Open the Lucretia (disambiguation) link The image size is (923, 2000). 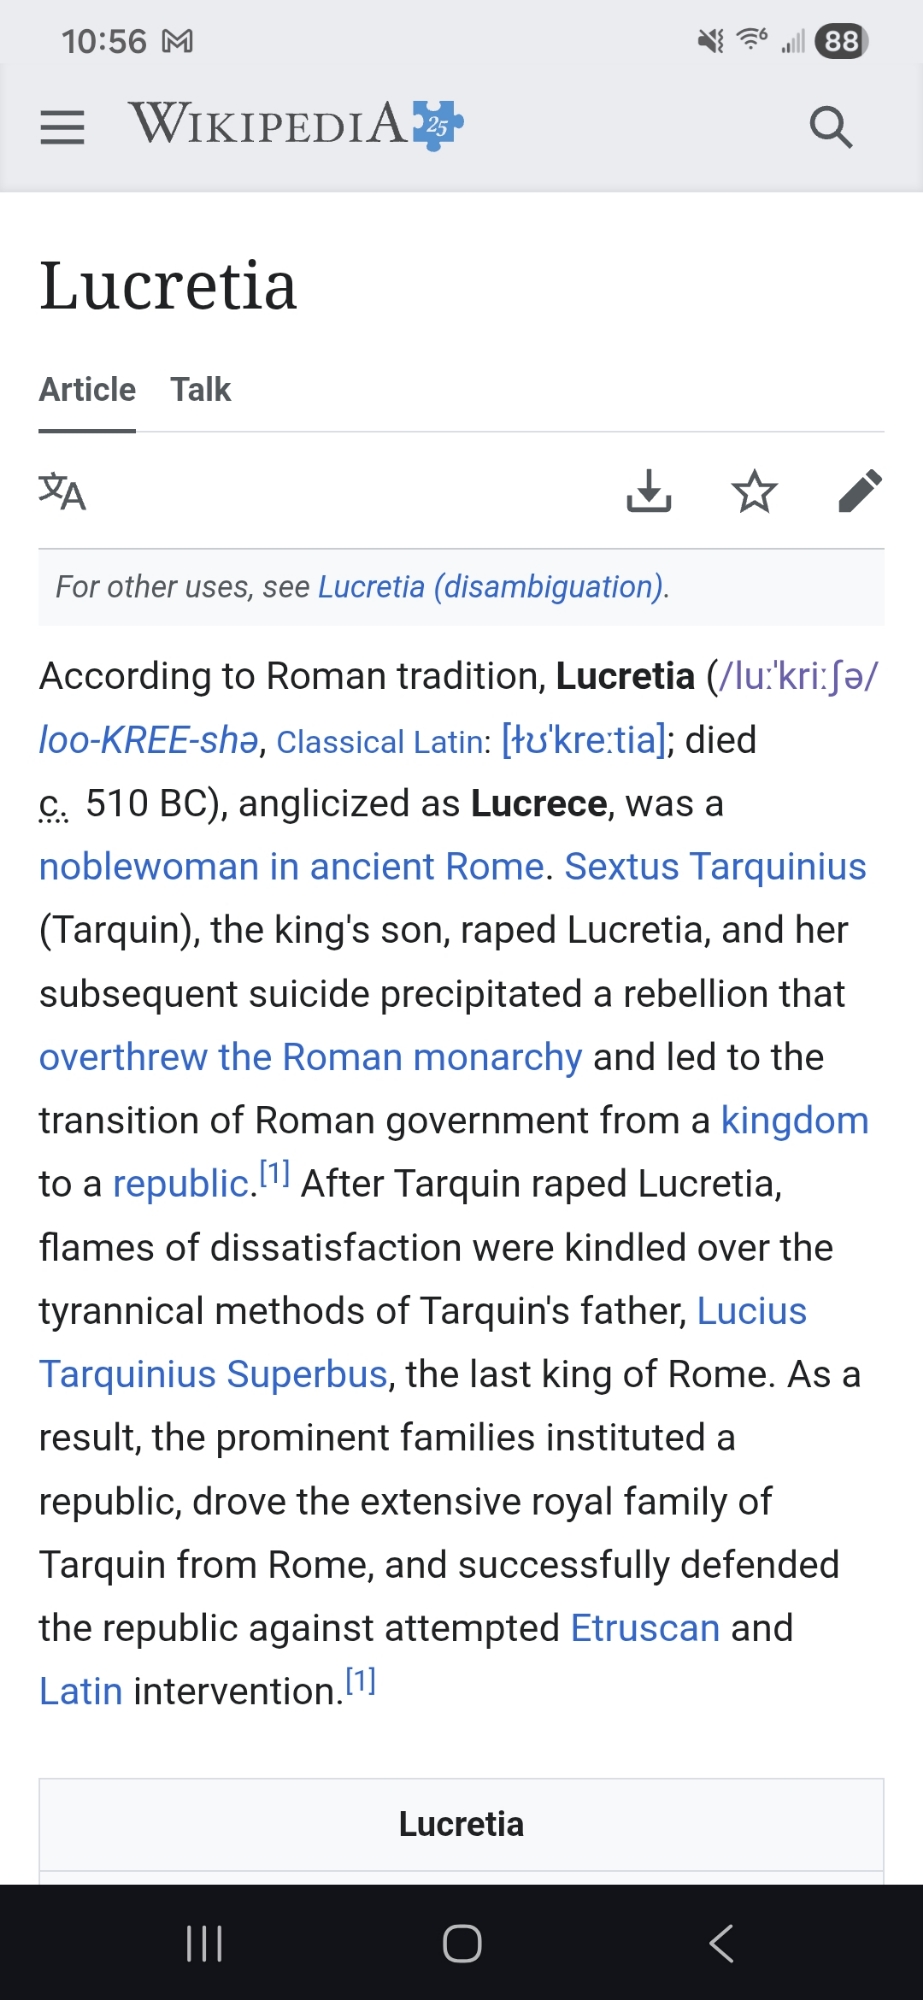tap(491, 587)
